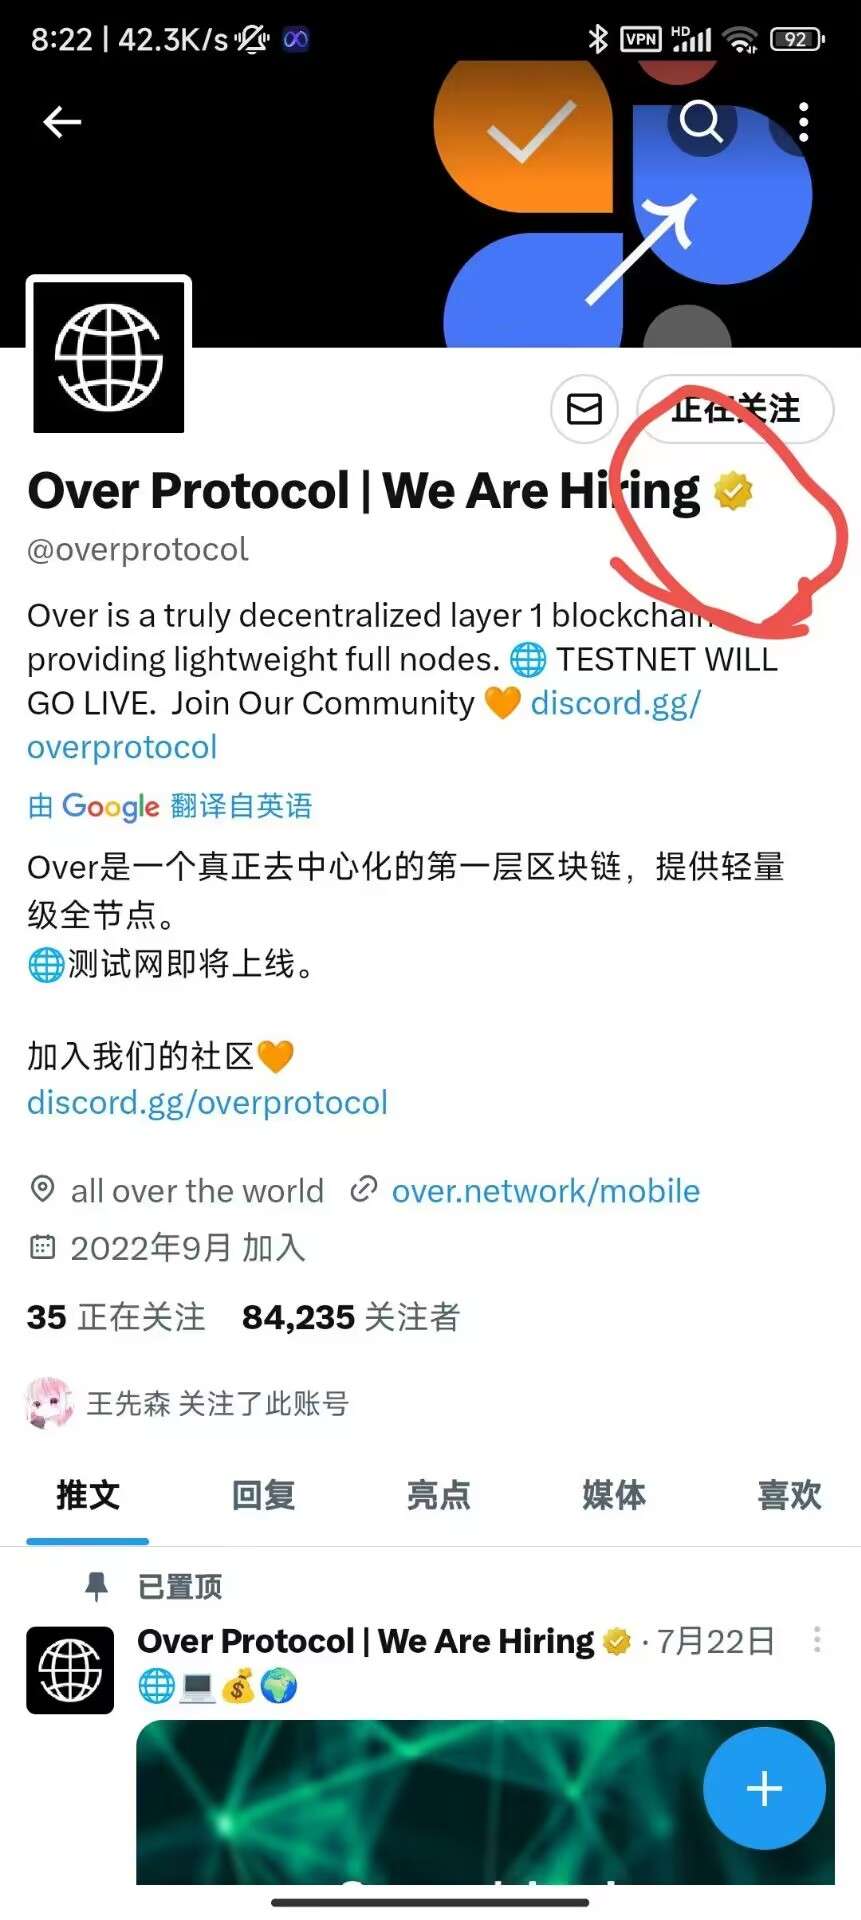Tap the blue plus compose button
The image size is (861, 1920).
coord(765,1788)
